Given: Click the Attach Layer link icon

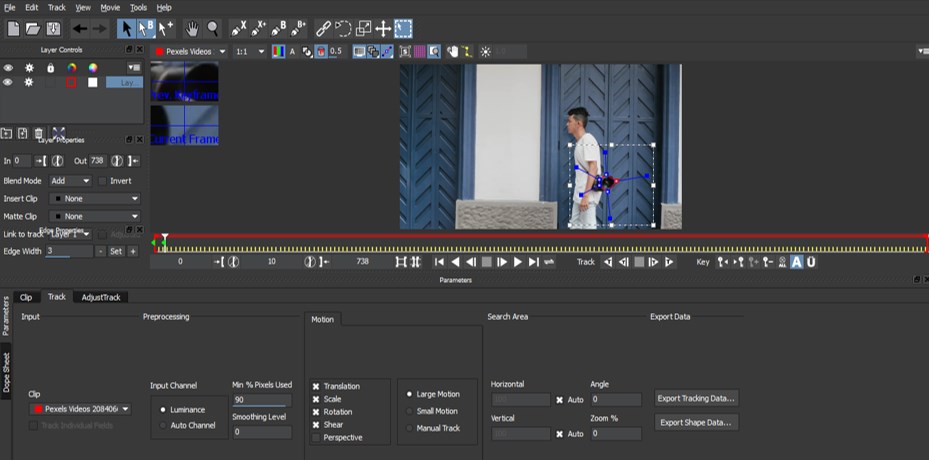Looking at the screenshot, I should (323, 28).
